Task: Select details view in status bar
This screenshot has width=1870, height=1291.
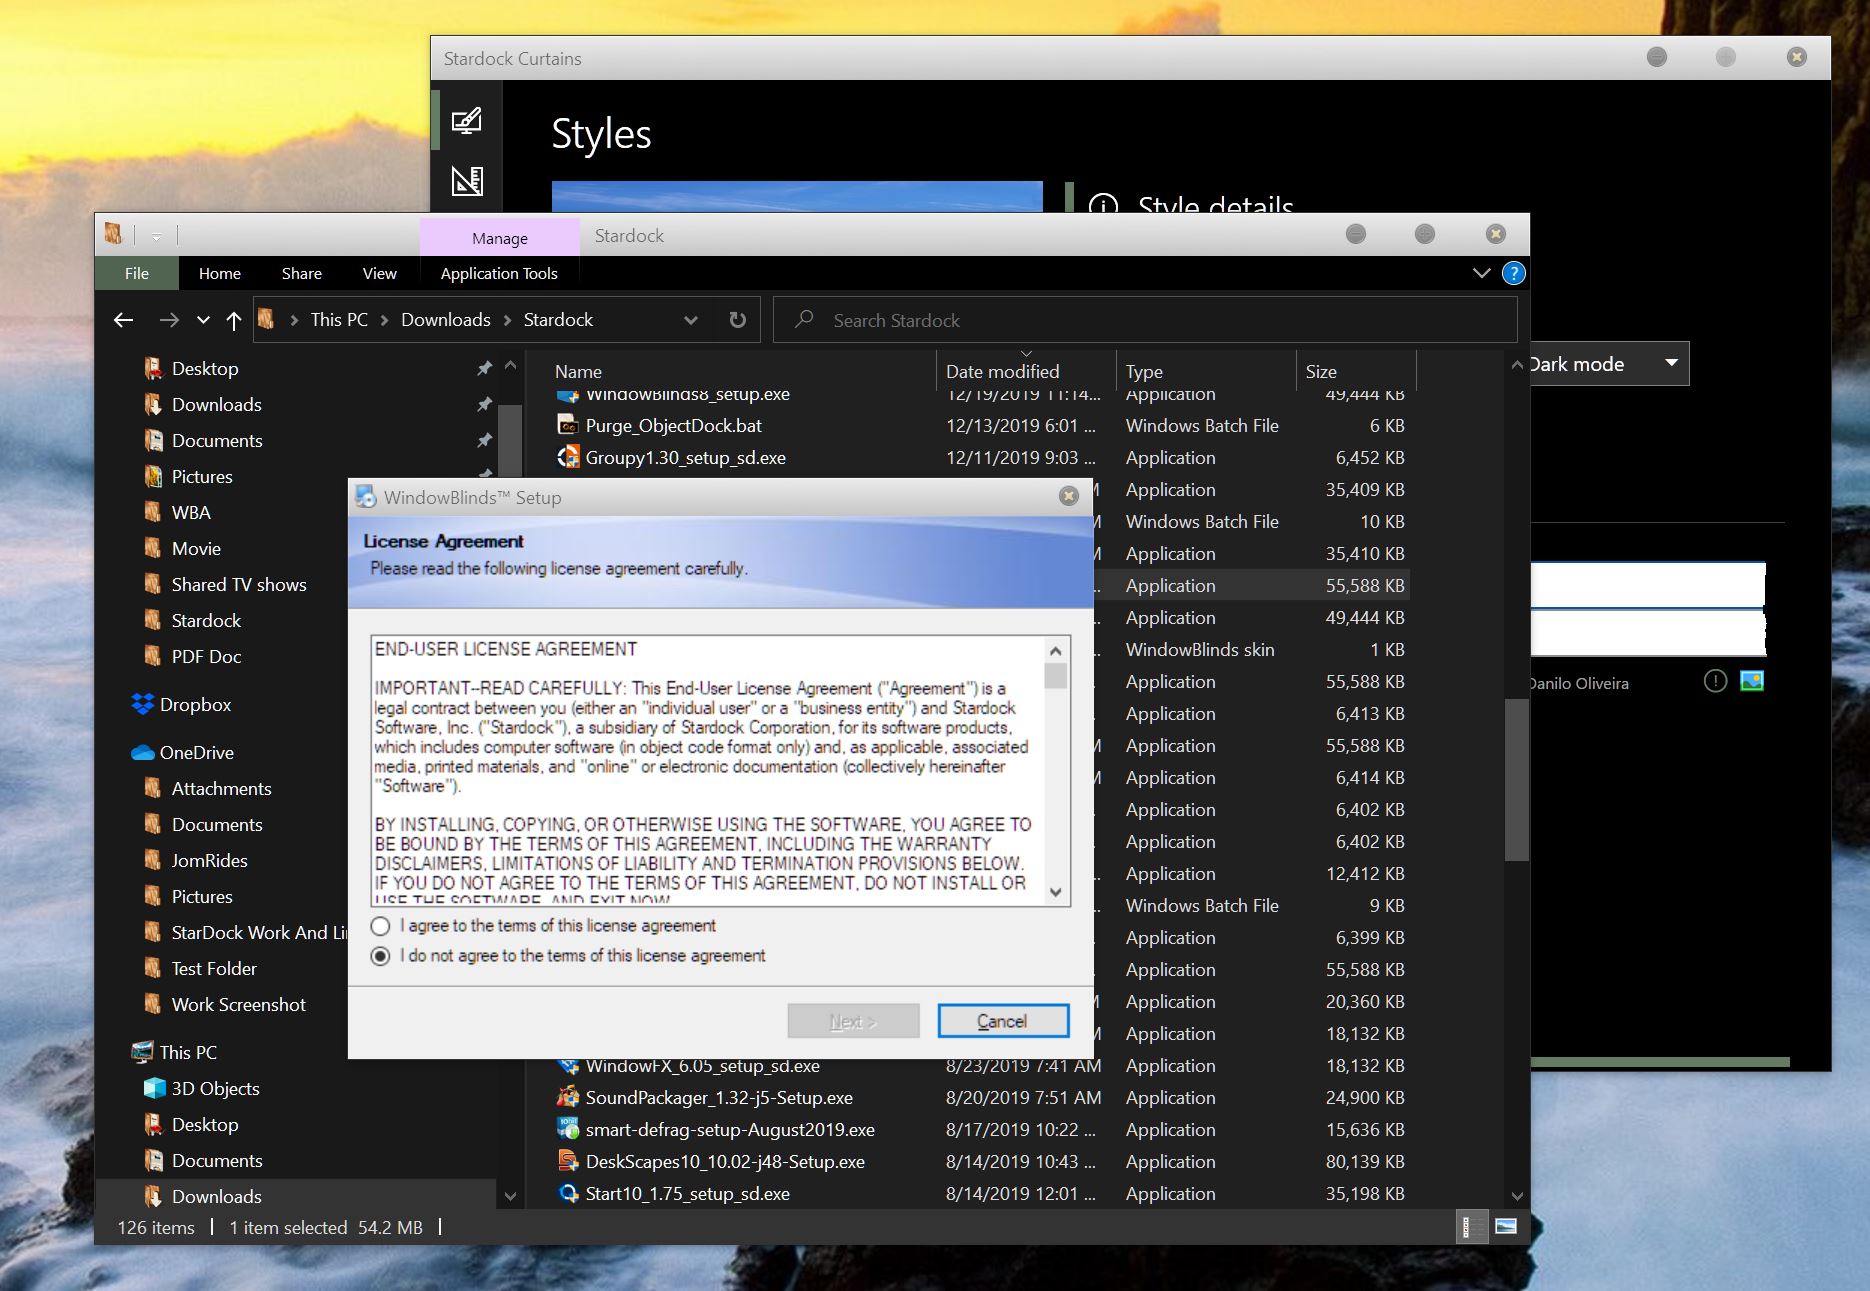Action: pos(1467,1226)
